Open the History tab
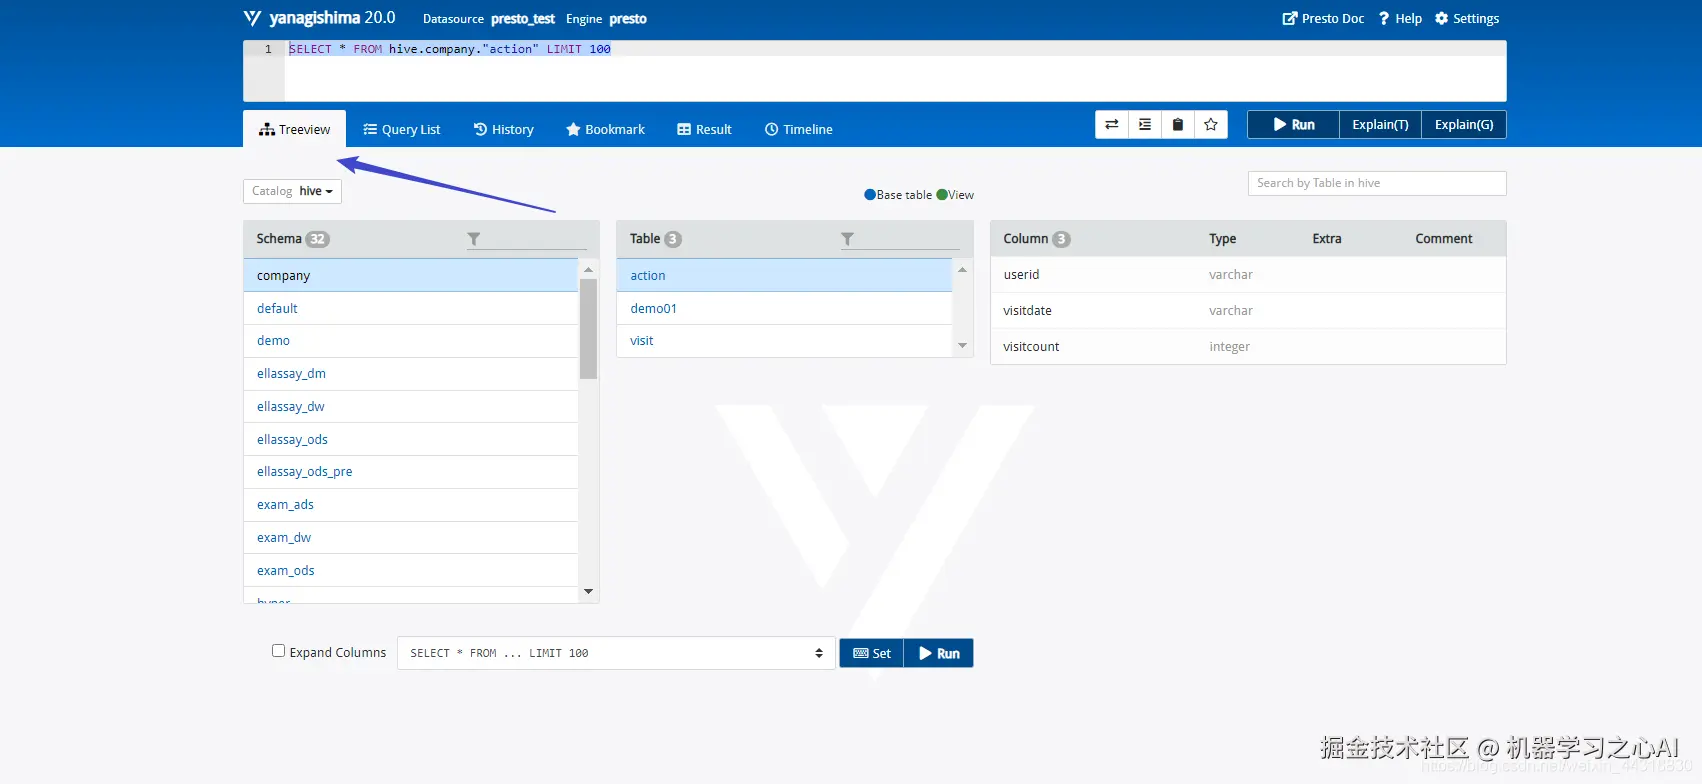The width and height of the screenshot is (1702, 784). [504, 129]
